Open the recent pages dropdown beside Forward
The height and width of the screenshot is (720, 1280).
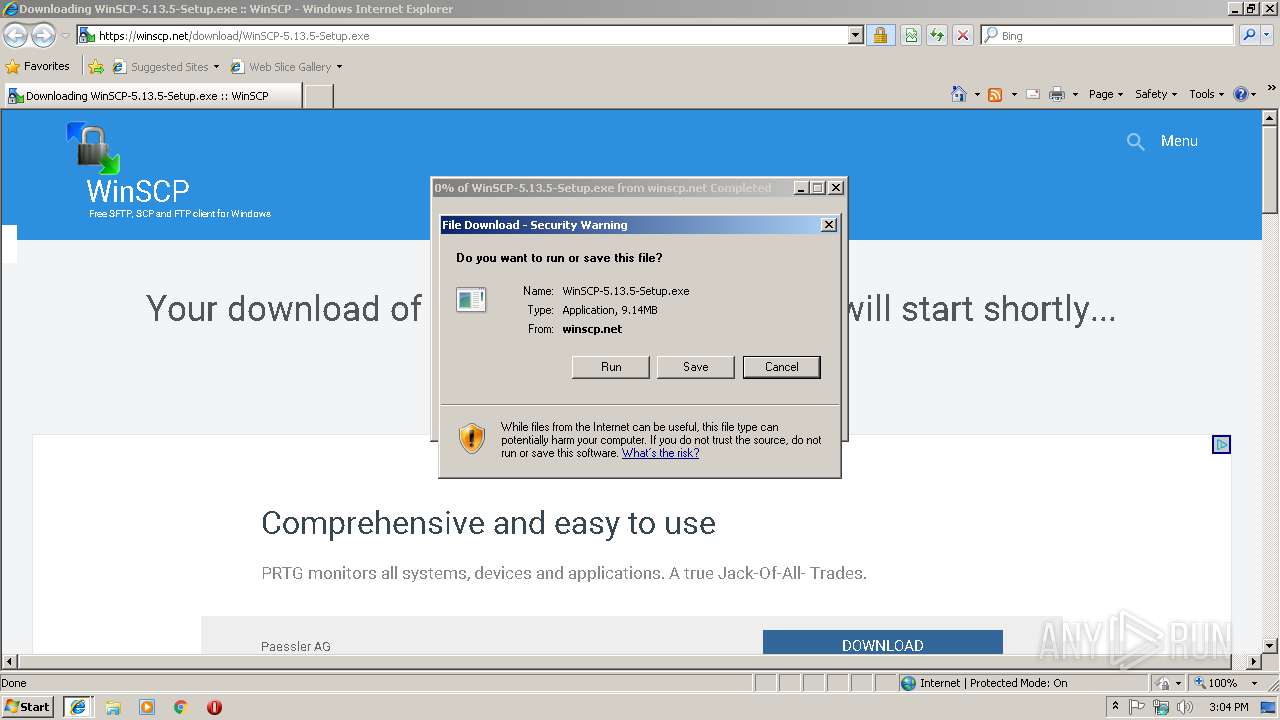65,36
